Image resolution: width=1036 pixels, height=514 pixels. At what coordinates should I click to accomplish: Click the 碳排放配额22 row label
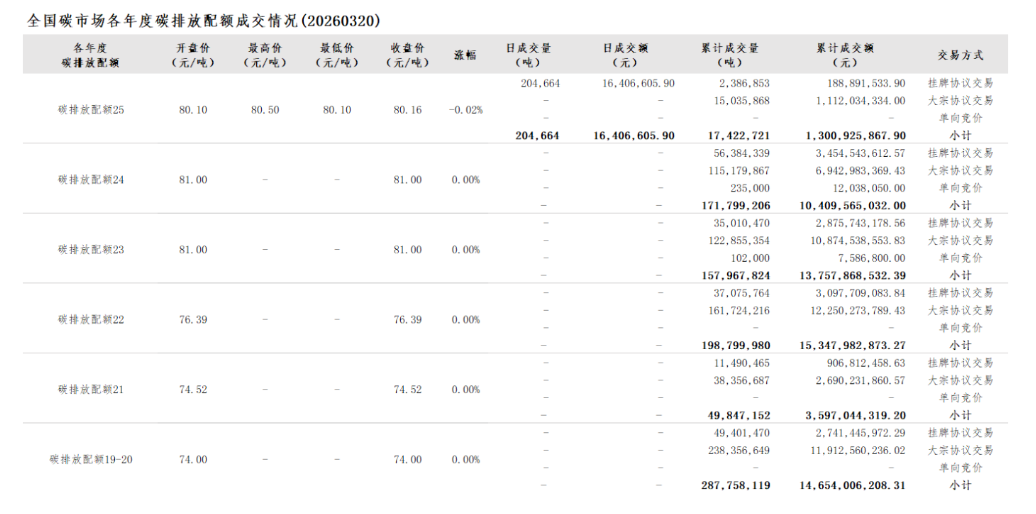coord(91,319)
